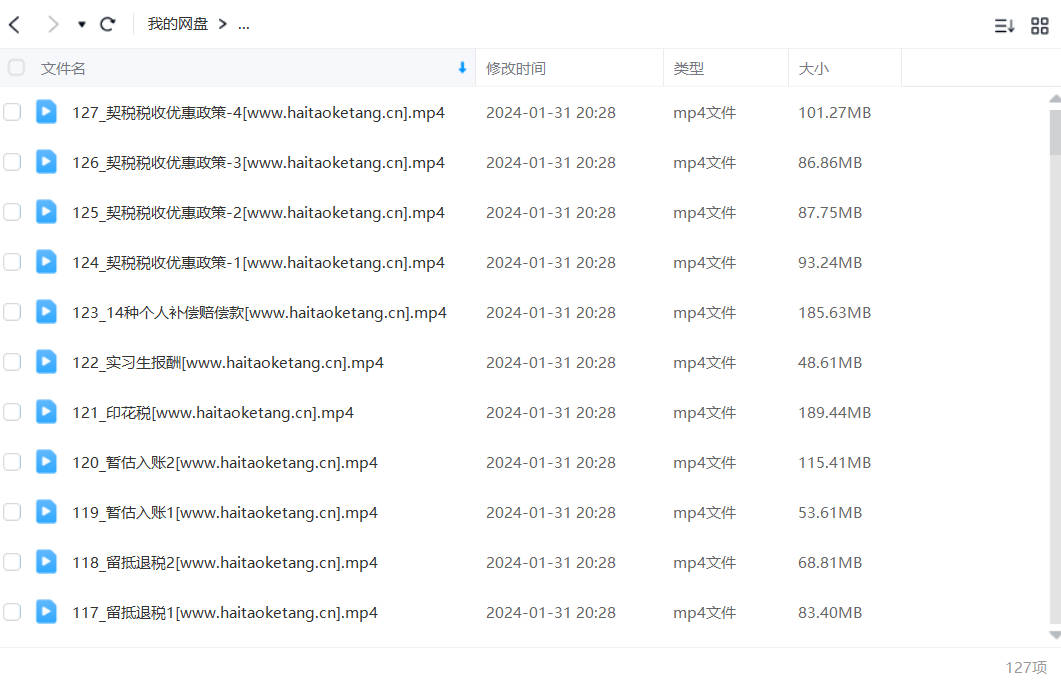
Task: Click video icon of 123_14种个人补偿赔偿款
Action: coord(46,312)
